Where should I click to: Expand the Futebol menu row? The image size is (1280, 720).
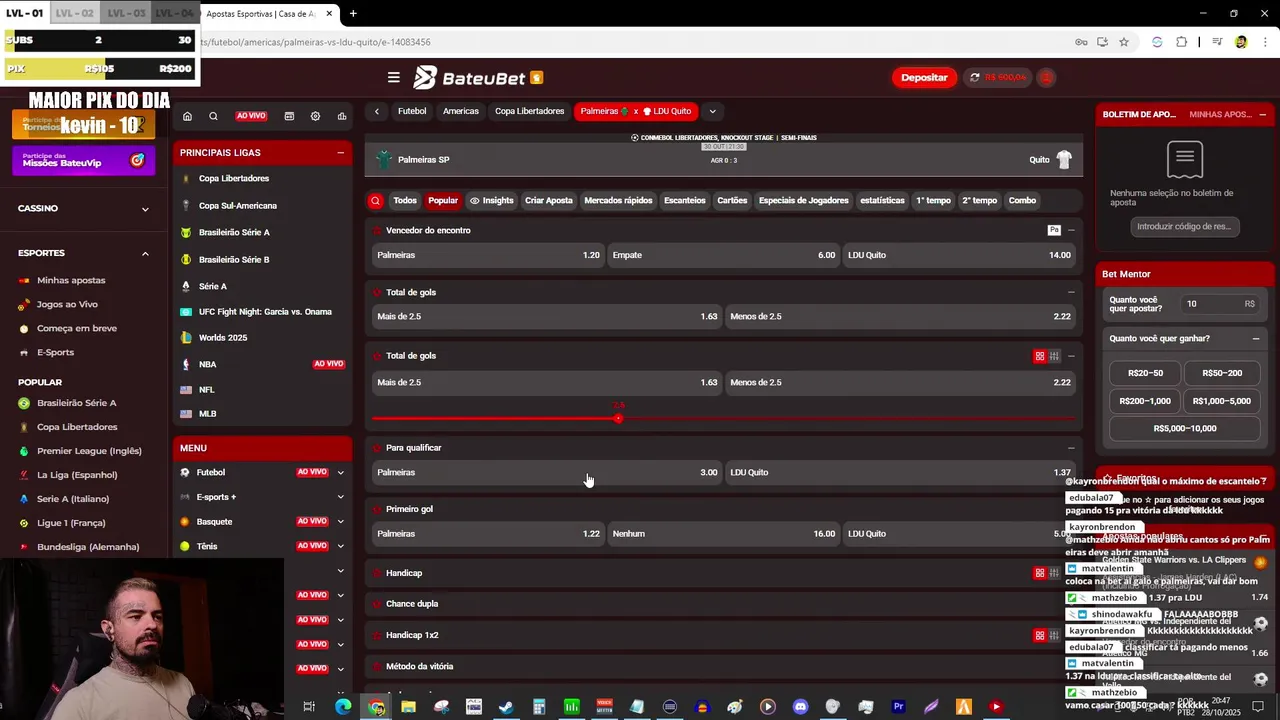(x=340, y=472)
